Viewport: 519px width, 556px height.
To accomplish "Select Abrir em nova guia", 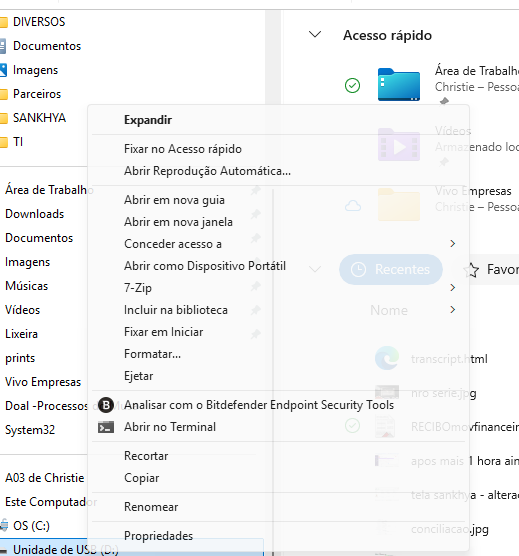I will click(x=174, y=200).
